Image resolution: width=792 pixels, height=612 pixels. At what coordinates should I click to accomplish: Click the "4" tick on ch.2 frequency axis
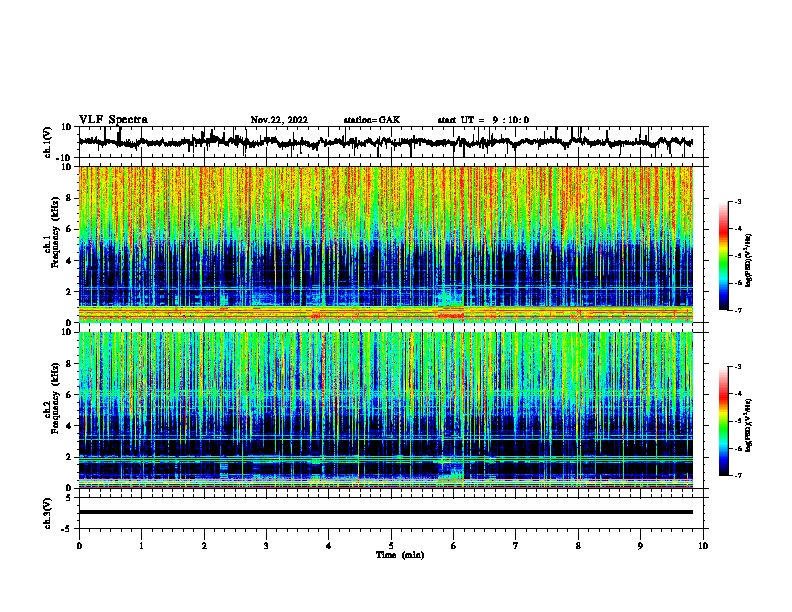69,426
